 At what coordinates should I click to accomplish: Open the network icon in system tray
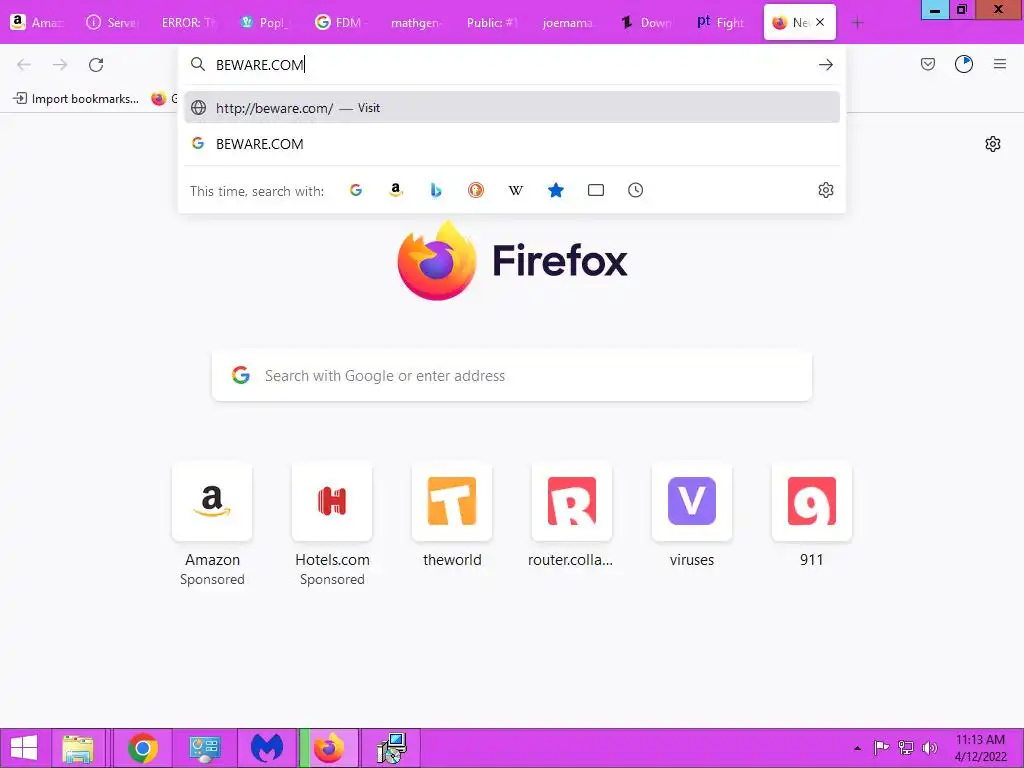tap(906, 748)
